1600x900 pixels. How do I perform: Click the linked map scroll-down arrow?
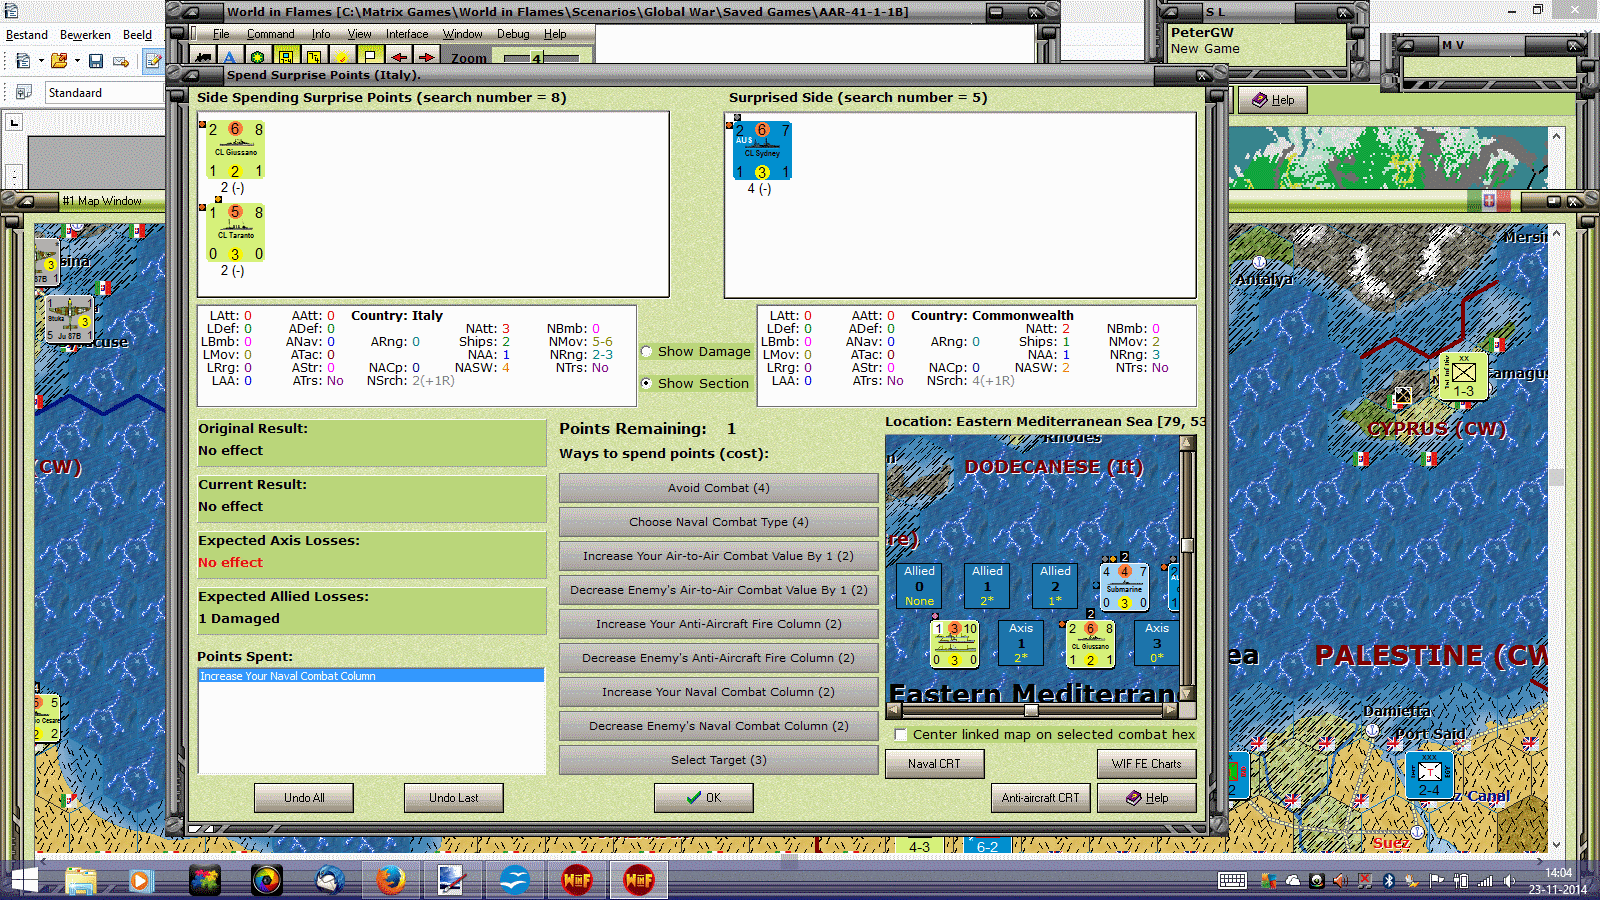(1188, 693)
